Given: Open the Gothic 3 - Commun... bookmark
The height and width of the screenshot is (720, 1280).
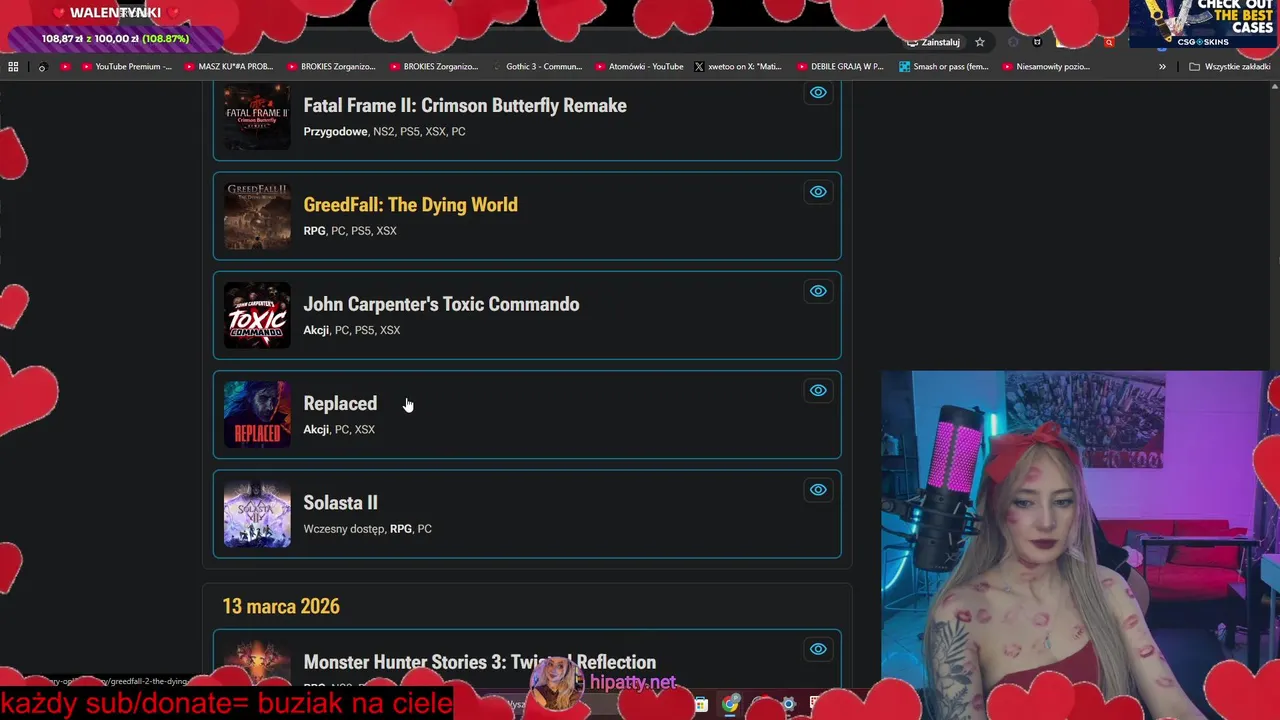Looking at the screenshot, I should click(537, 67).
